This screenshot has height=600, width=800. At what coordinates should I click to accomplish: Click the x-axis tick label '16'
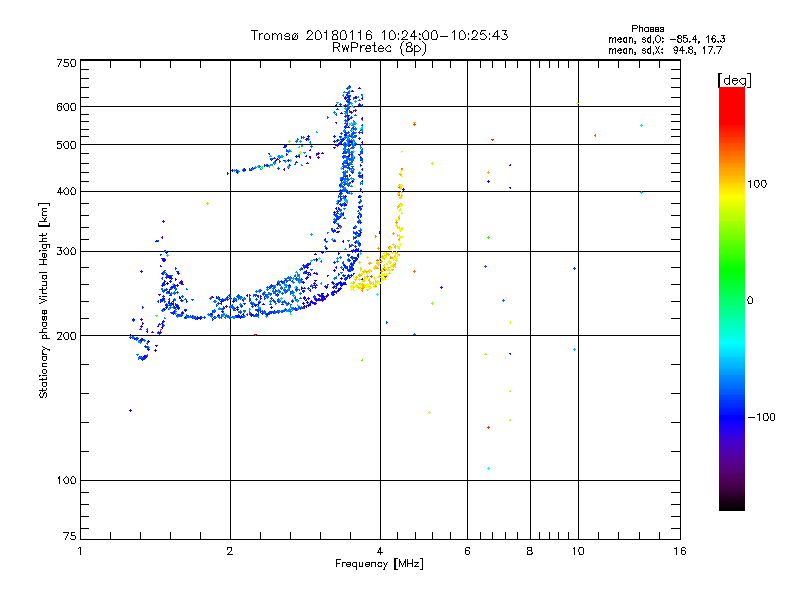pyautogui.click(x=680, y=551)
